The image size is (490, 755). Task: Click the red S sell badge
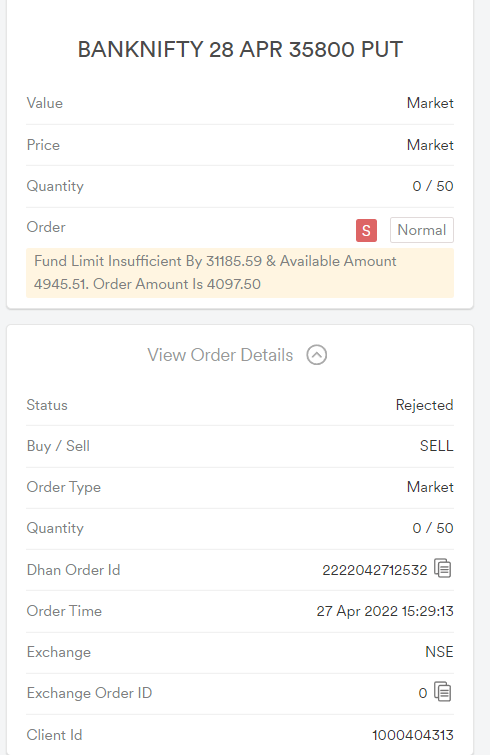pos(366,230)
